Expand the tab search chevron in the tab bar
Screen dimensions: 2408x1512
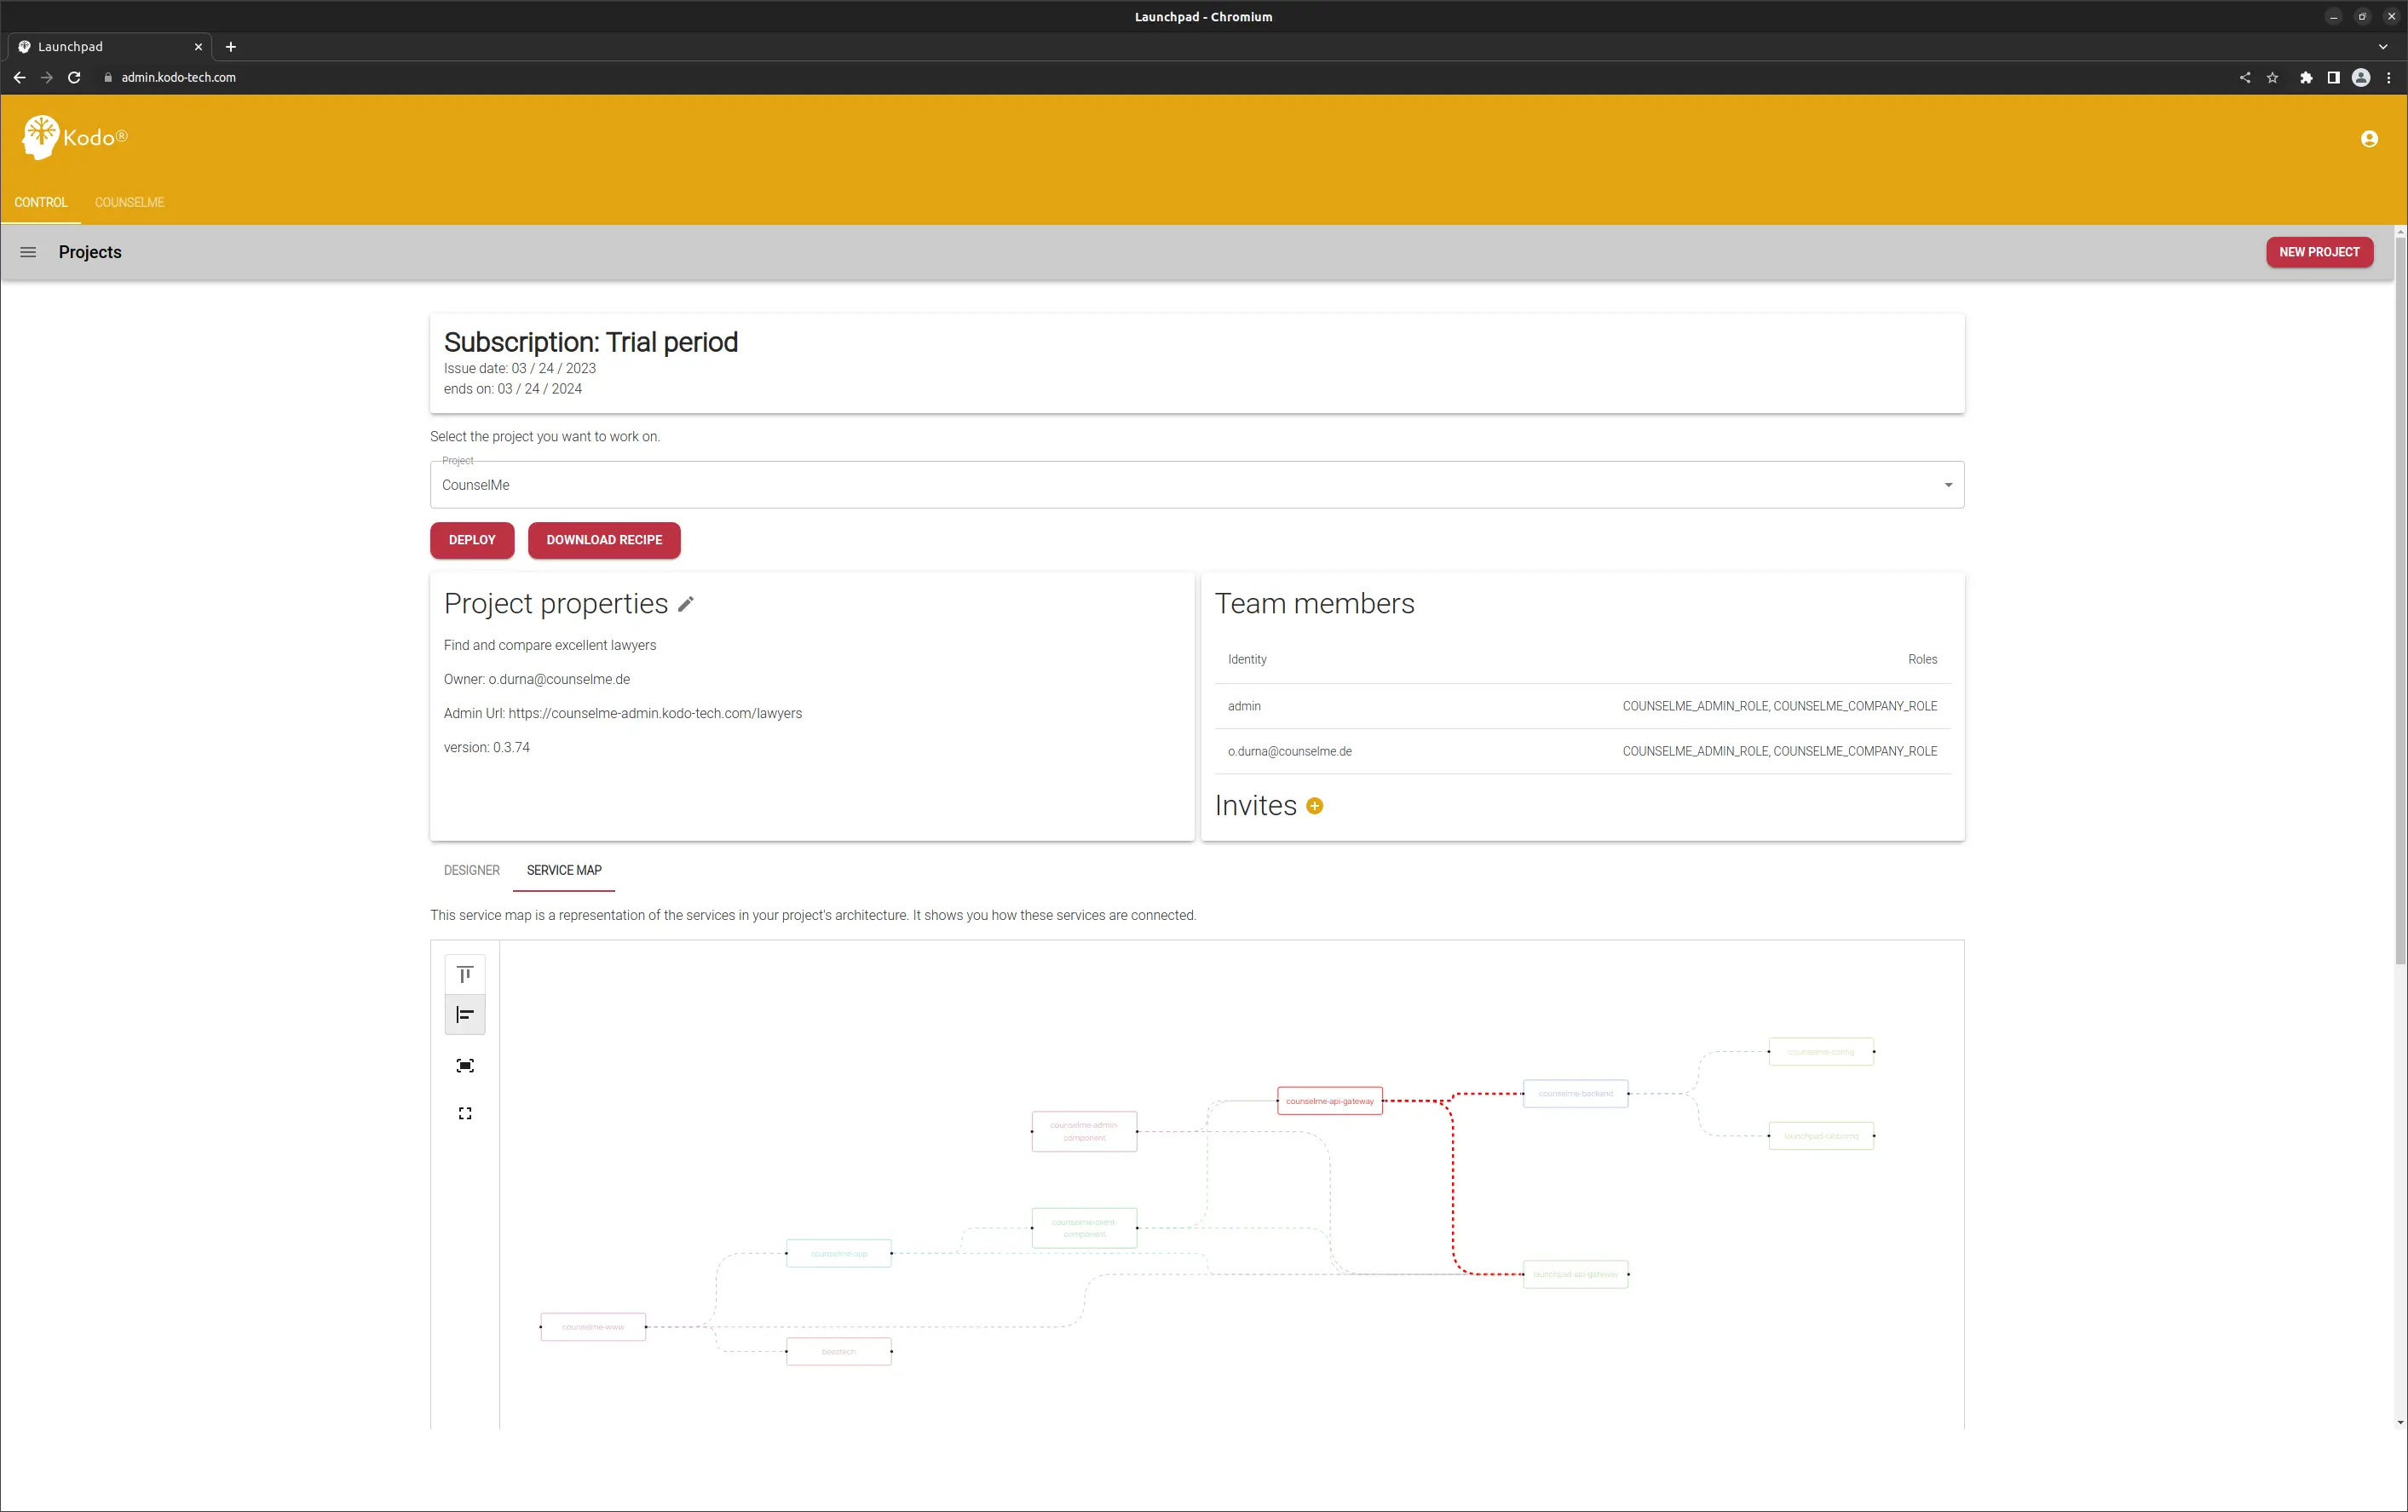click(x=2383, y=47)
